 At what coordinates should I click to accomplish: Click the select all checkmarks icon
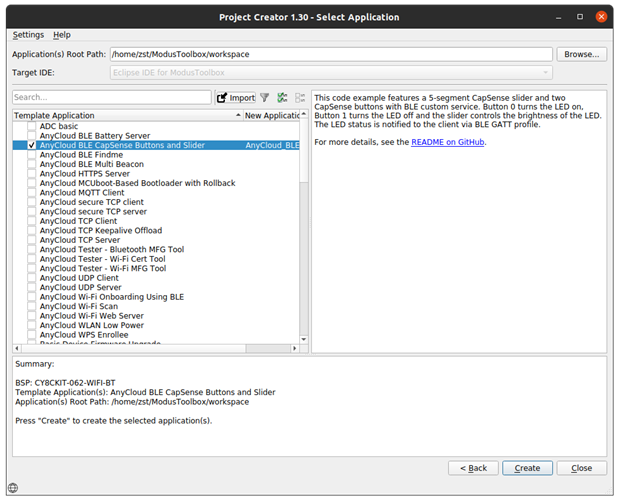pyautogui.click(x=282, y=98)
